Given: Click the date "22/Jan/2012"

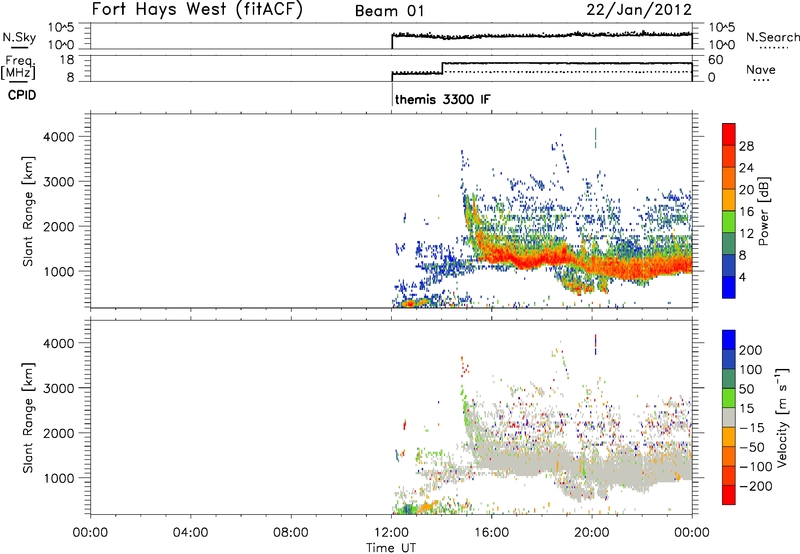Looking at the screenshot, I should coord(639,10).
